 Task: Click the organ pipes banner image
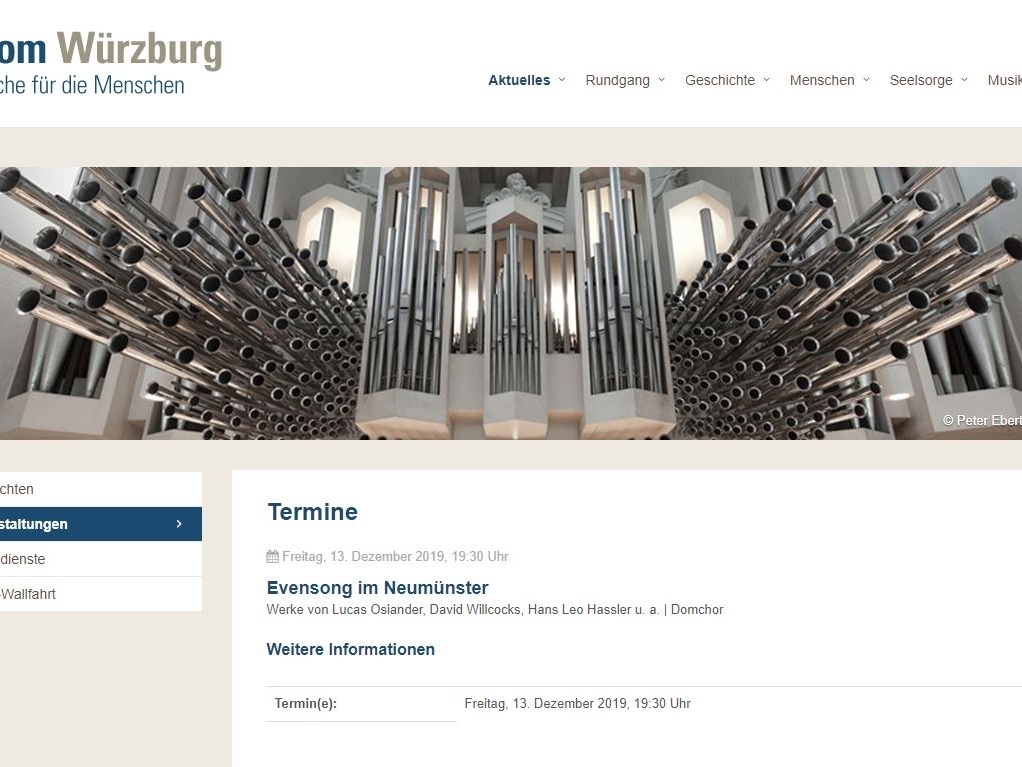point(511,303)
